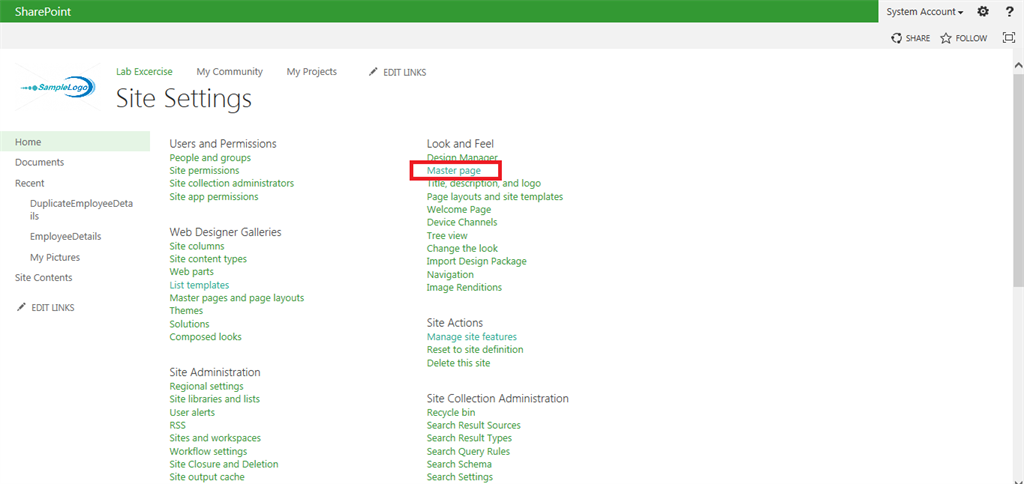The image size is (1024, 484).
Task: Open My Community in top navigation
Action: coord(230,72)
